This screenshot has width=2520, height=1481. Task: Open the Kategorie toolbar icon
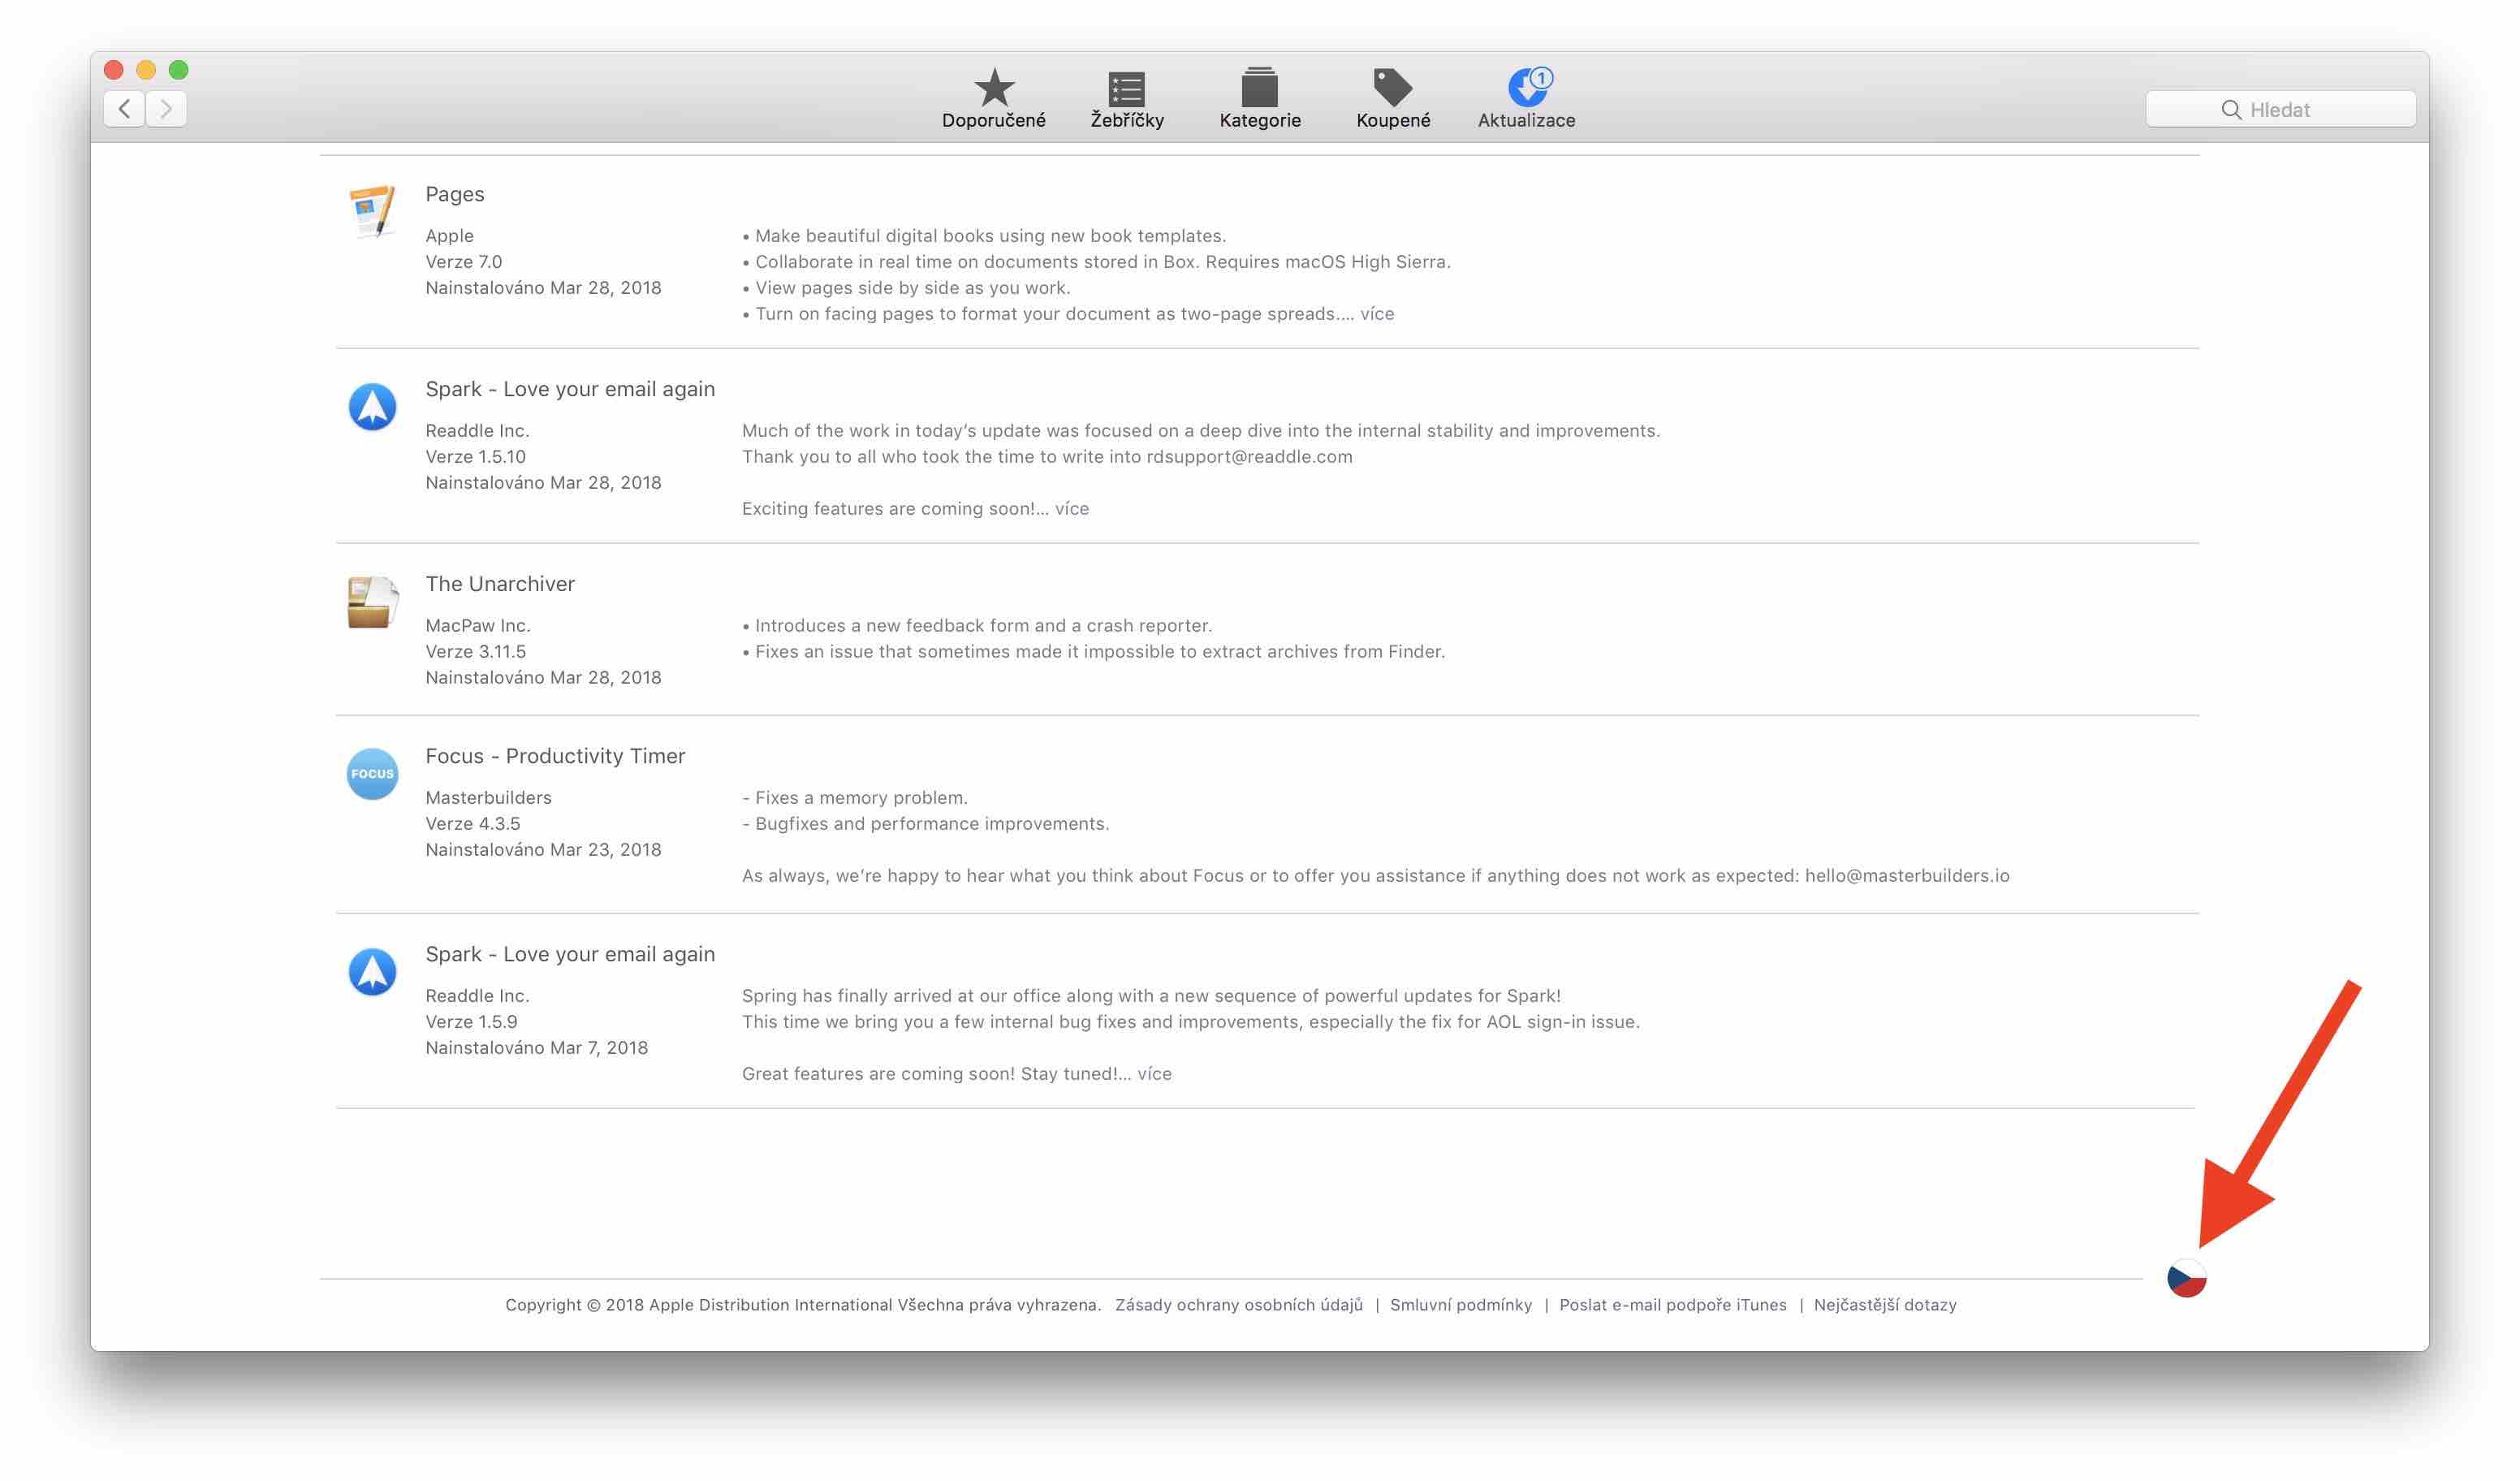(x=1259, y=89)
